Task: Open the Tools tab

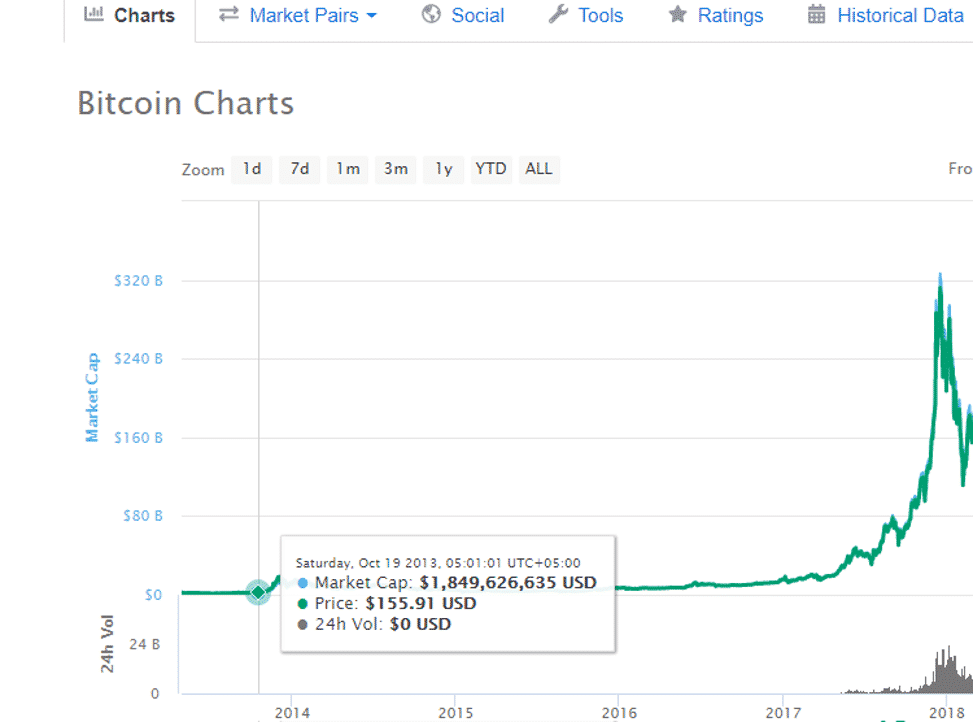Action: click(x=600, y=16)
